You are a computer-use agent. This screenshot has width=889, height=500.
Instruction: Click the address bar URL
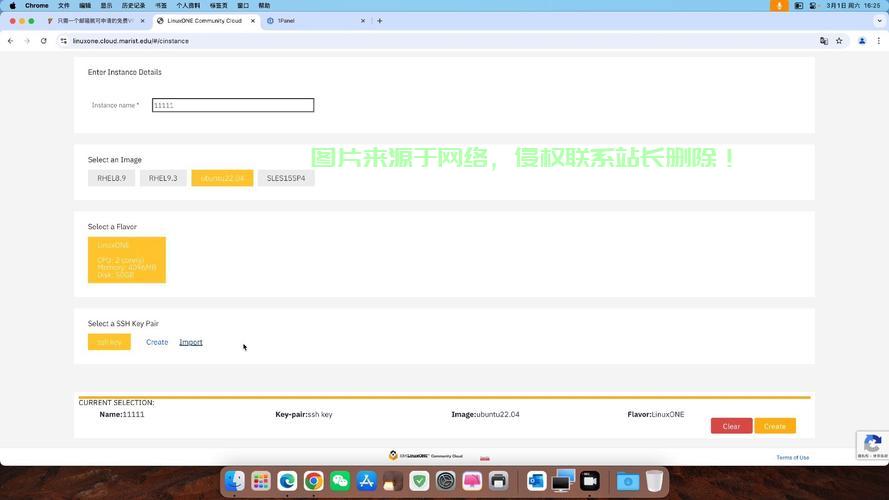130,41
